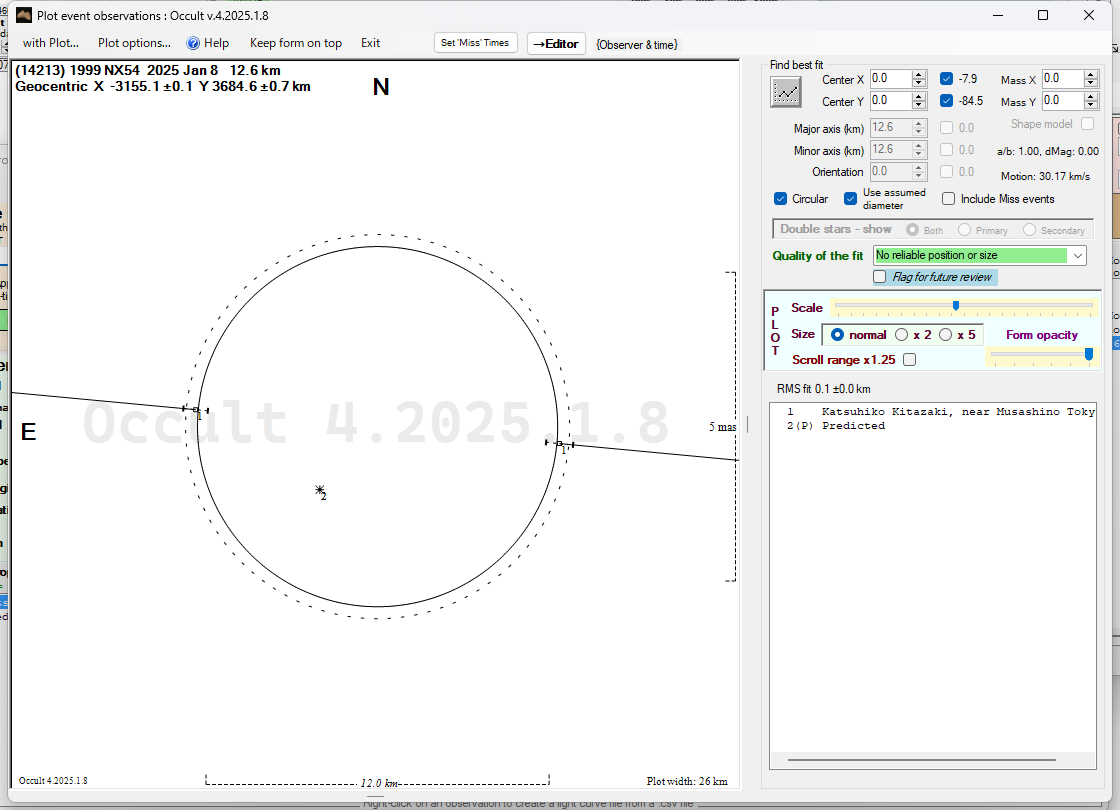Open the Quality of the fit dropdown
The width and height of the screenshot is (1120, 810).
[1077, 256]
